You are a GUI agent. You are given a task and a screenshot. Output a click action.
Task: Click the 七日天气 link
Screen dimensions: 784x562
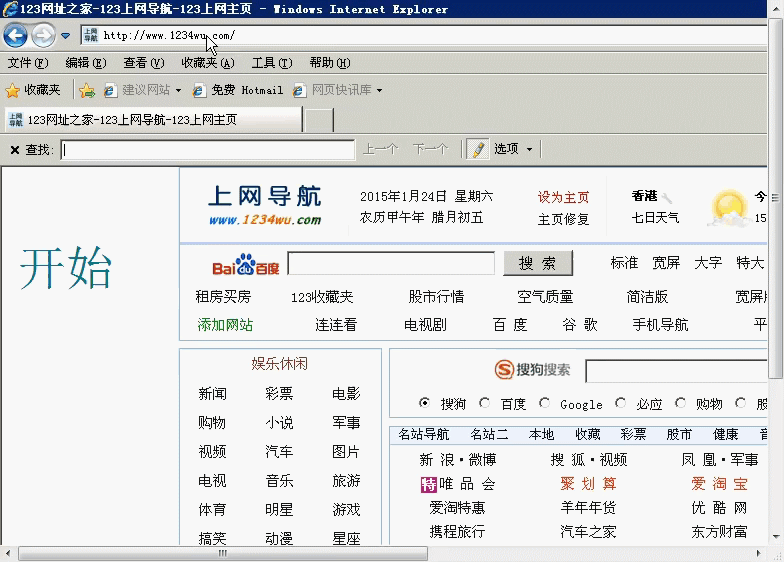pyautogui.click(x=655, y=218)
